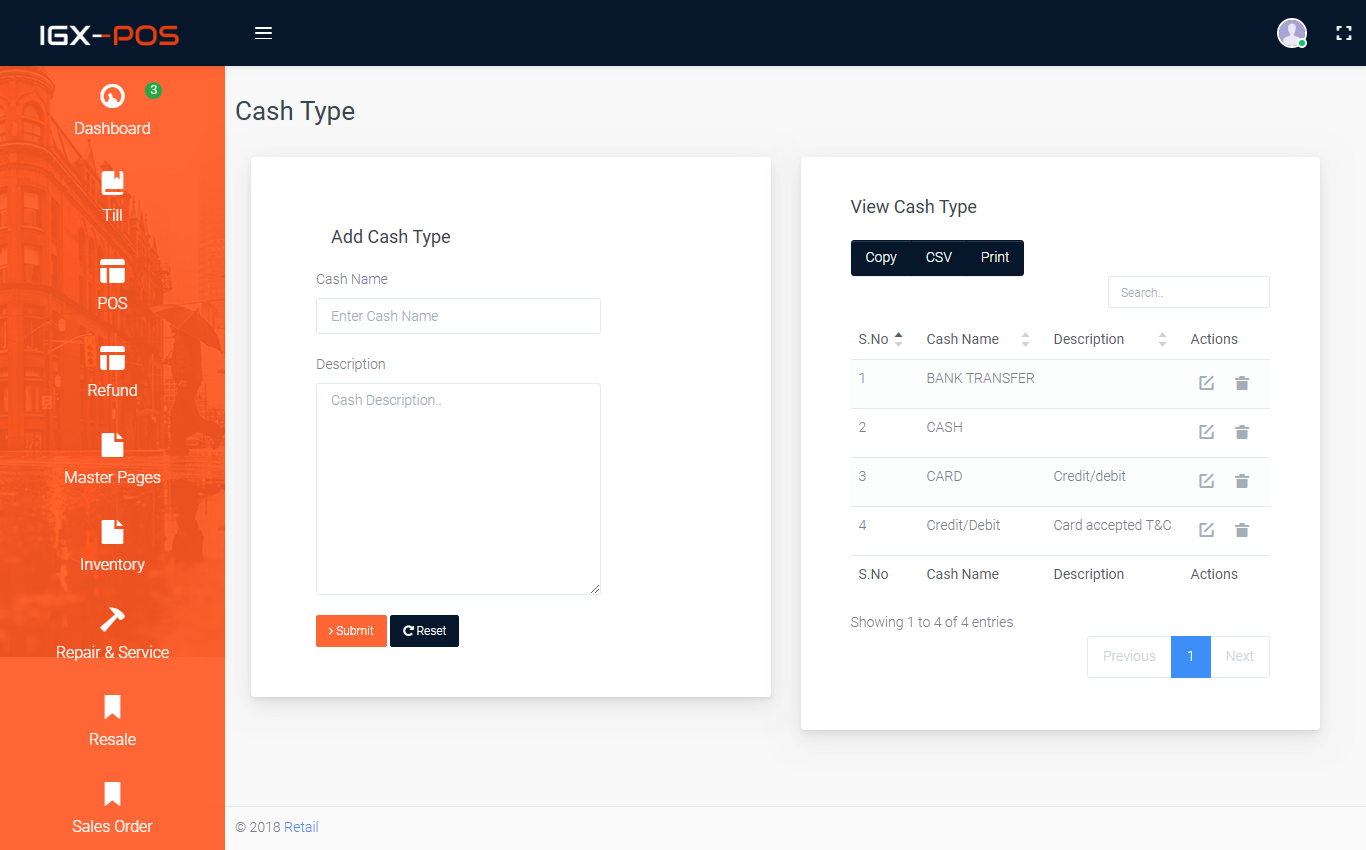Open the user profile avatar
1366x850 pixels.
pos(1292,33)
